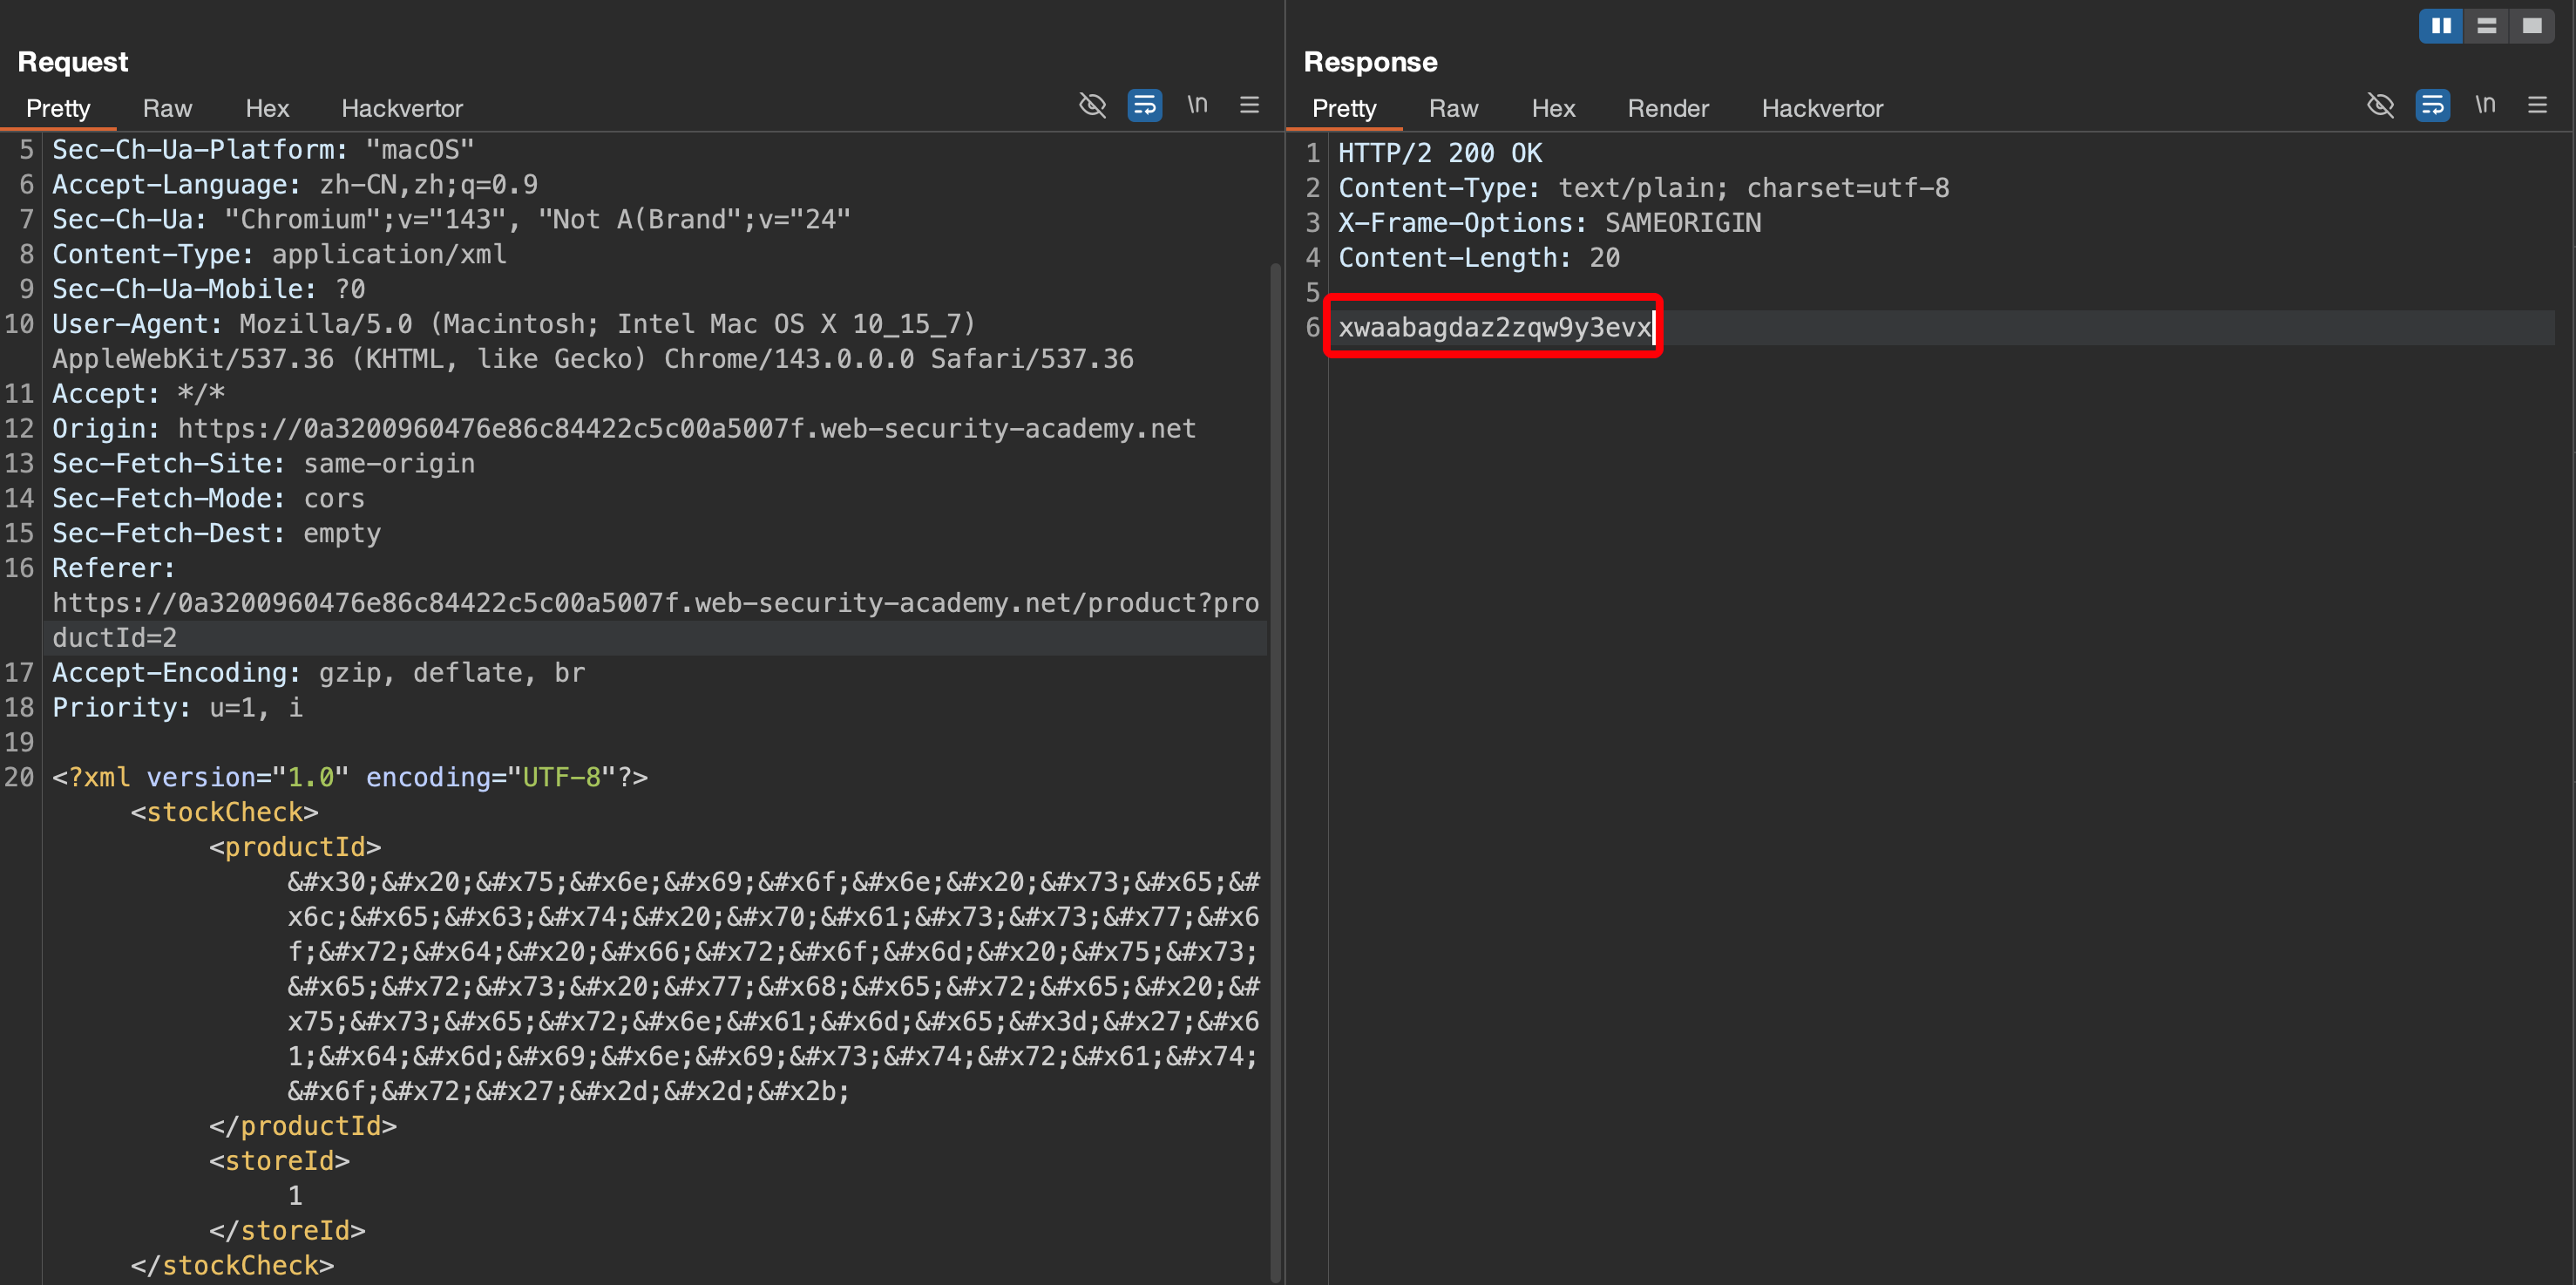Screen dimensions: 2576x1285
Task: Show newline characters in Response panel
Action: coord(2485,105)
